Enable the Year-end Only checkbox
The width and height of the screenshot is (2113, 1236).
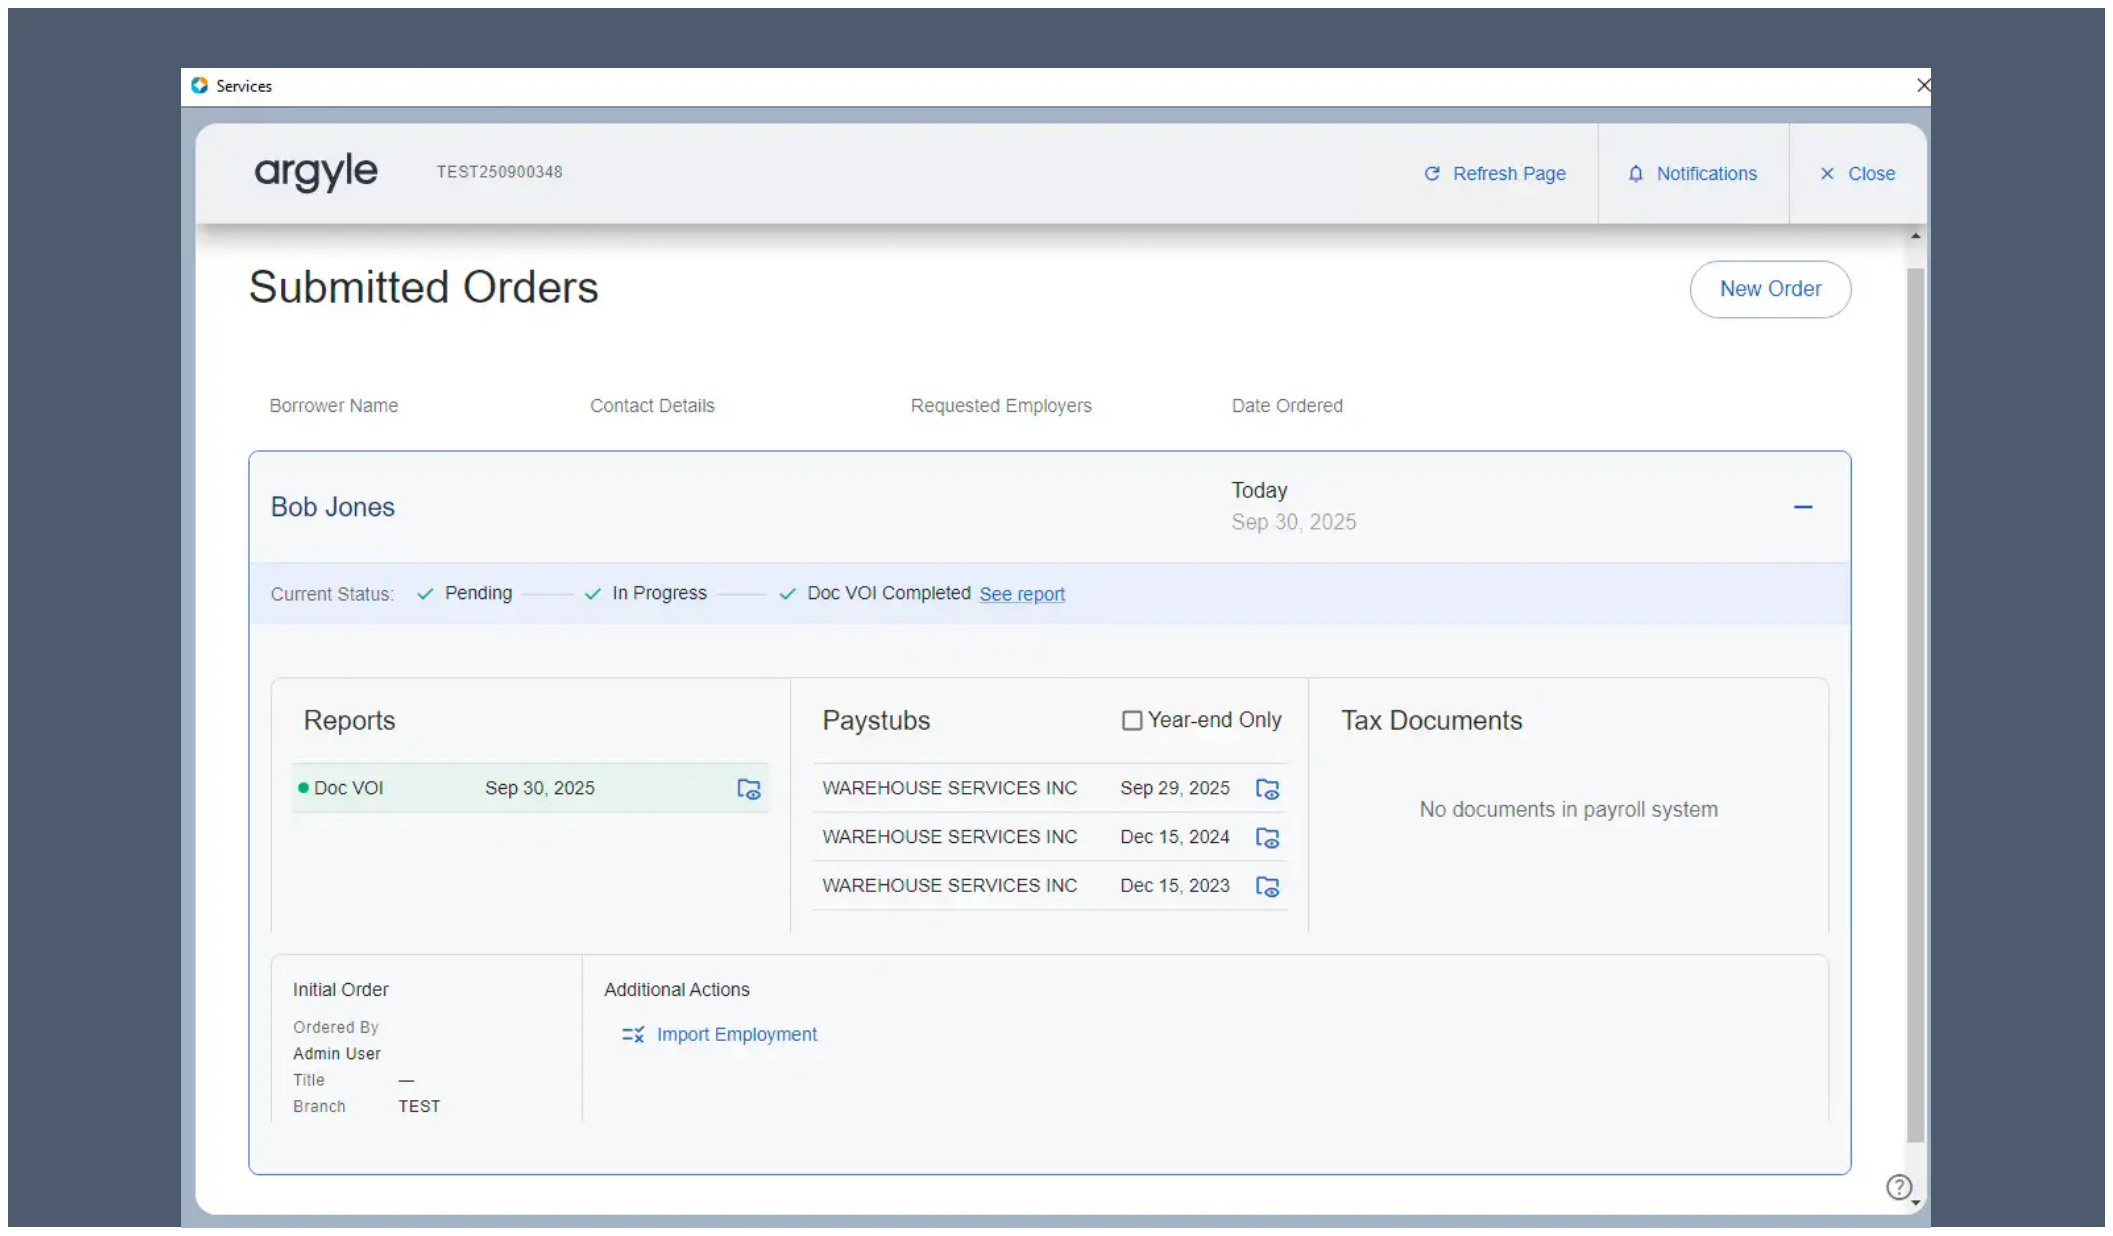pos(1131,719)
